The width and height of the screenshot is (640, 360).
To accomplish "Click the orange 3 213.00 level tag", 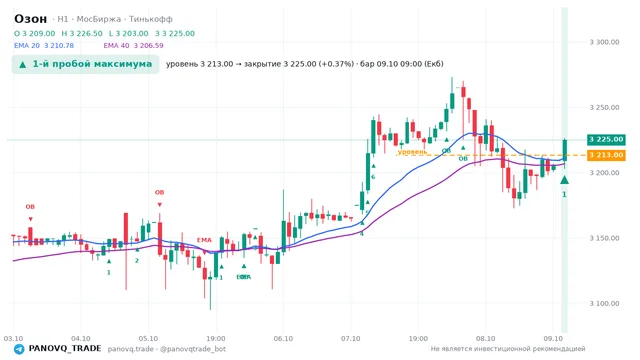I will click(606, 155).
